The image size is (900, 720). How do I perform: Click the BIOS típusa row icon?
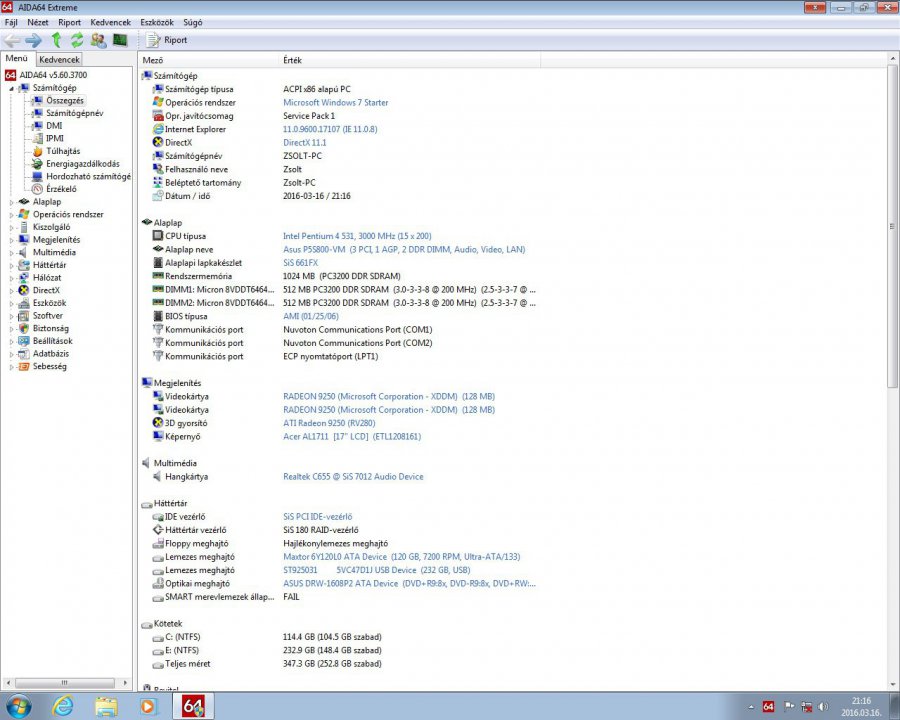(x=158, y=316)
